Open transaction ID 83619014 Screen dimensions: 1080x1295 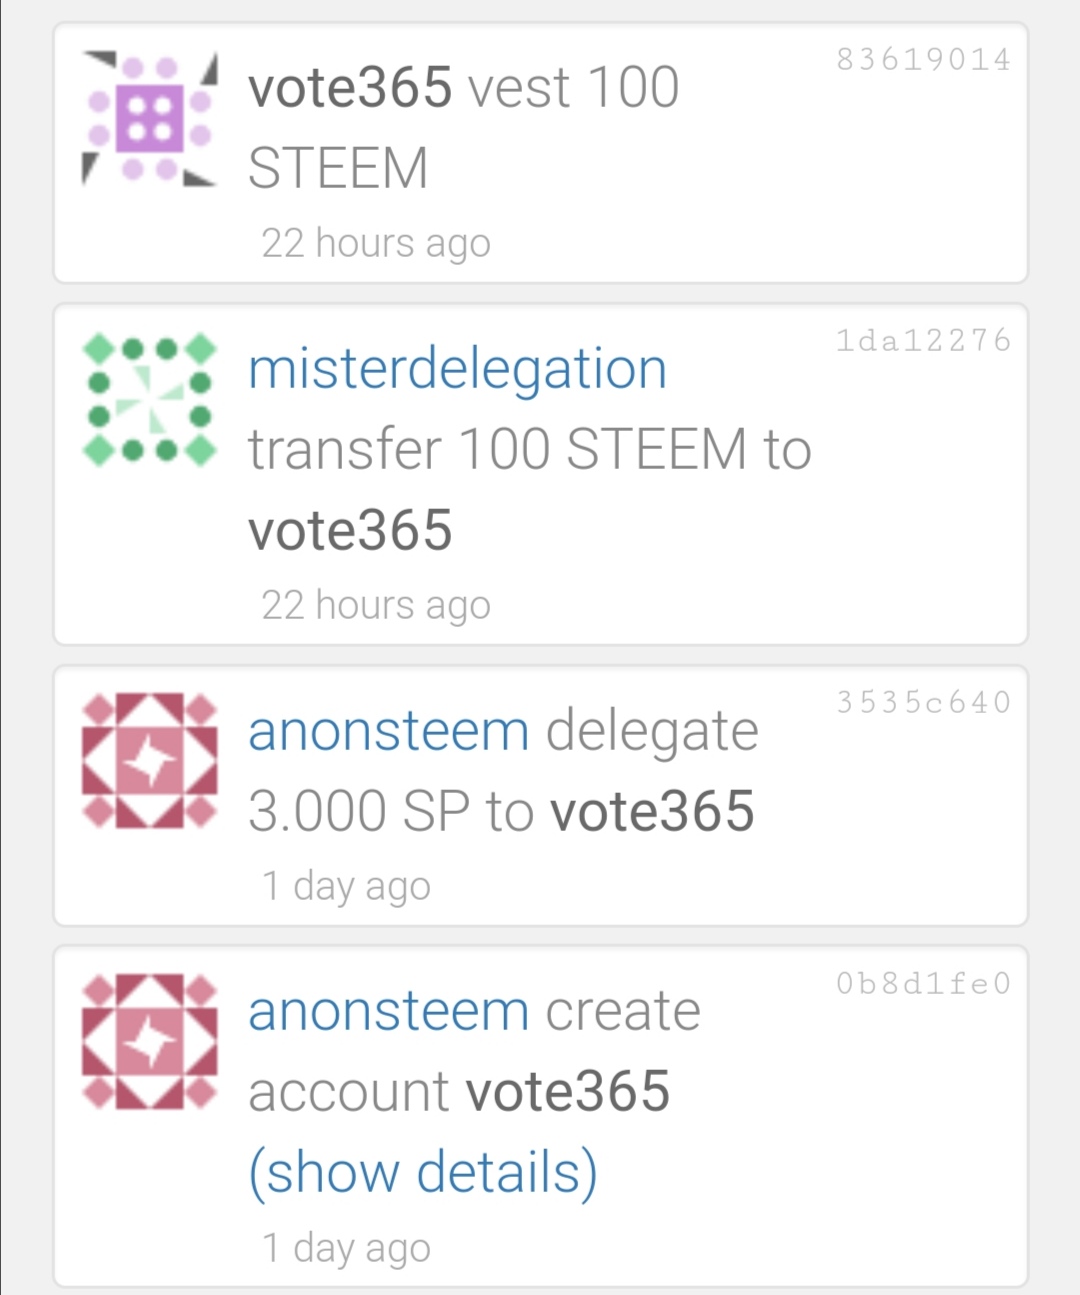point(923,60)
